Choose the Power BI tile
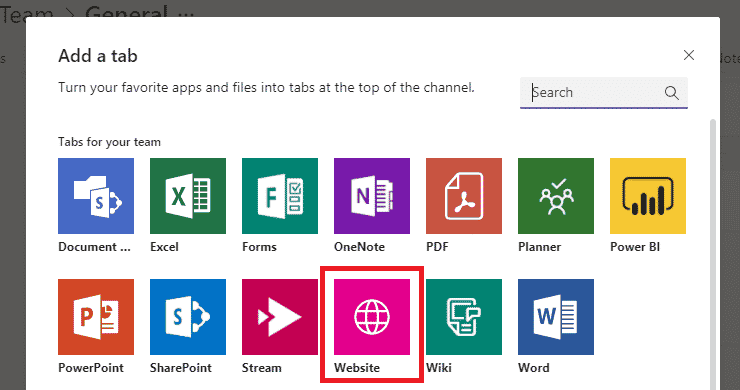 (x=648, y=196)
